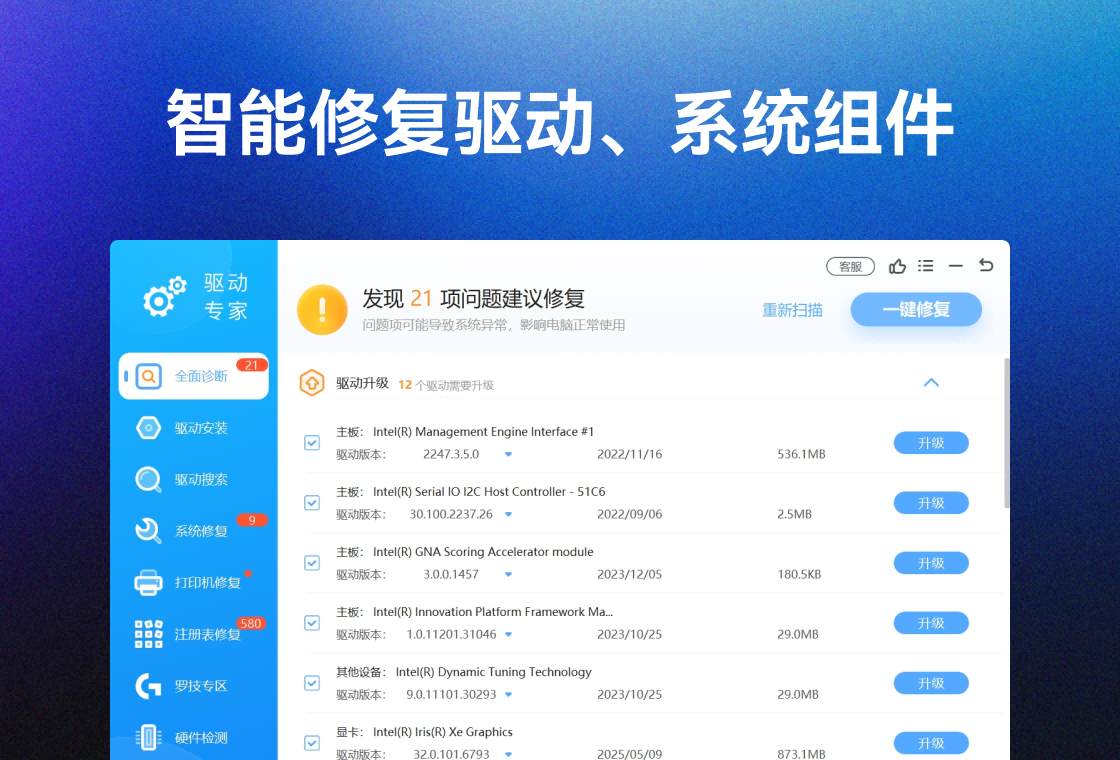
Task: Toggle checkbox for GNA Scoring Accelerator module
Action: (312, 563)
